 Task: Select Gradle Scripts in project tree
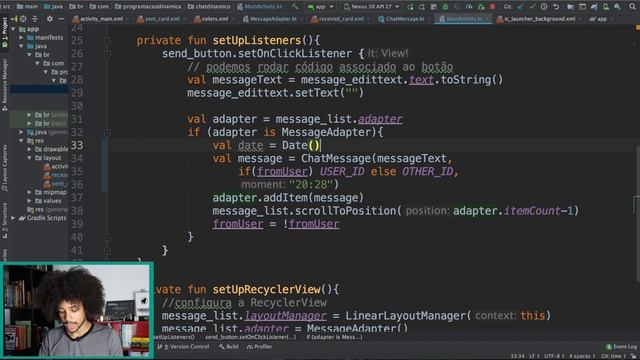[42, 218]
